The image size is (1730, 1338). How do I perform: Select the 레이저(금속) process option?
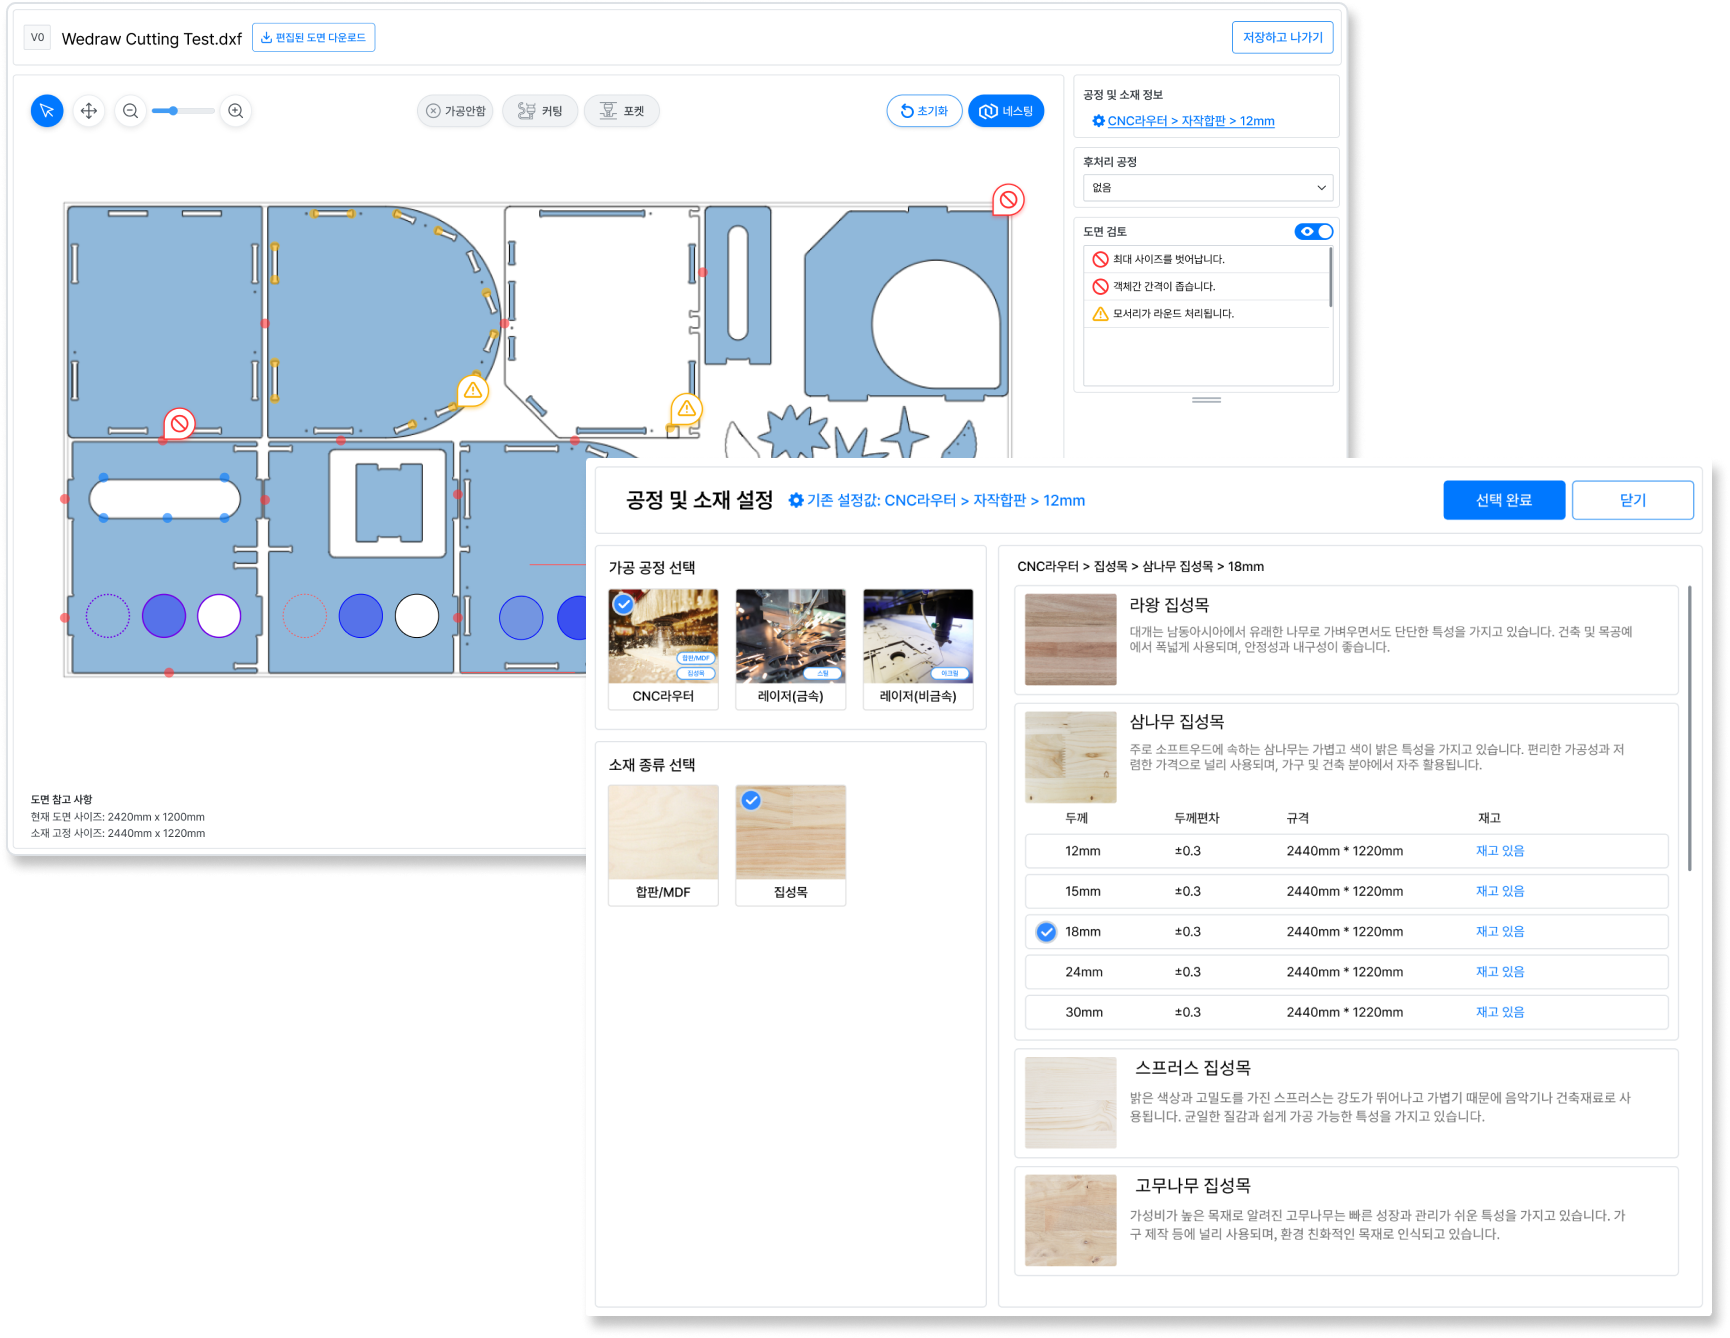[790, 649]
